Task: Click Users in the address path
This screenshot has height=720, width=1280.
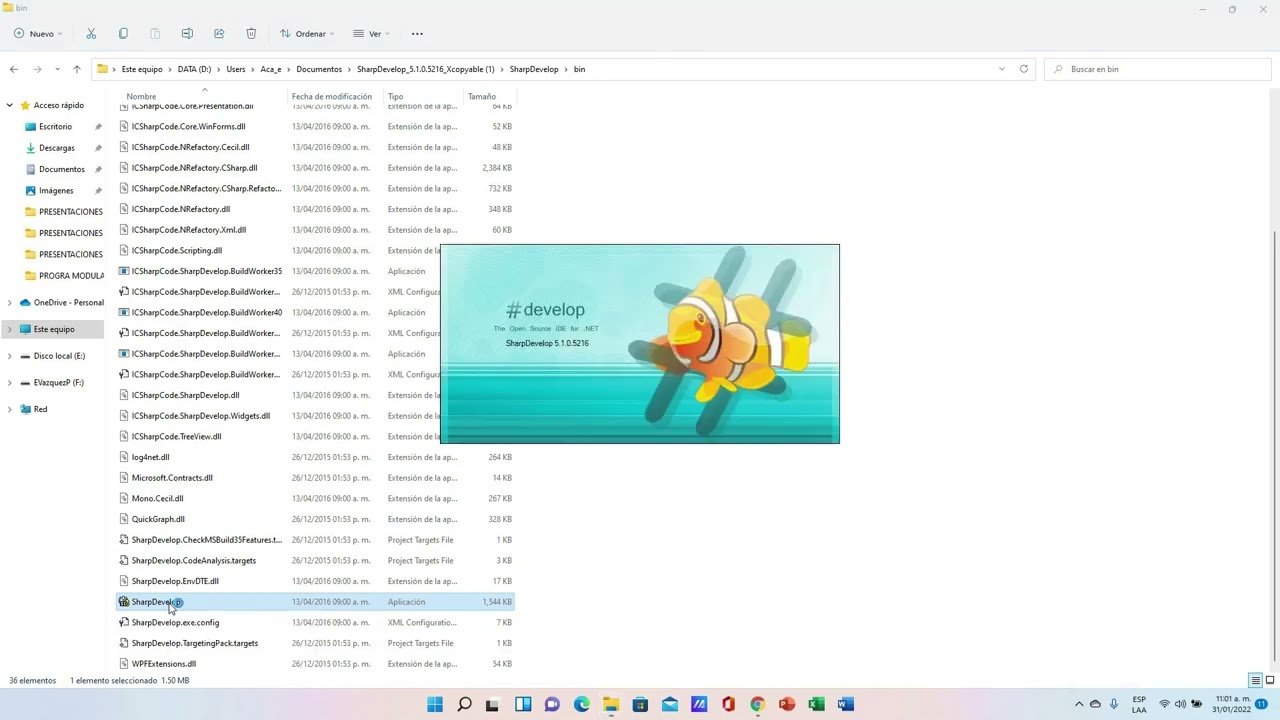Action: pos(236,69)
